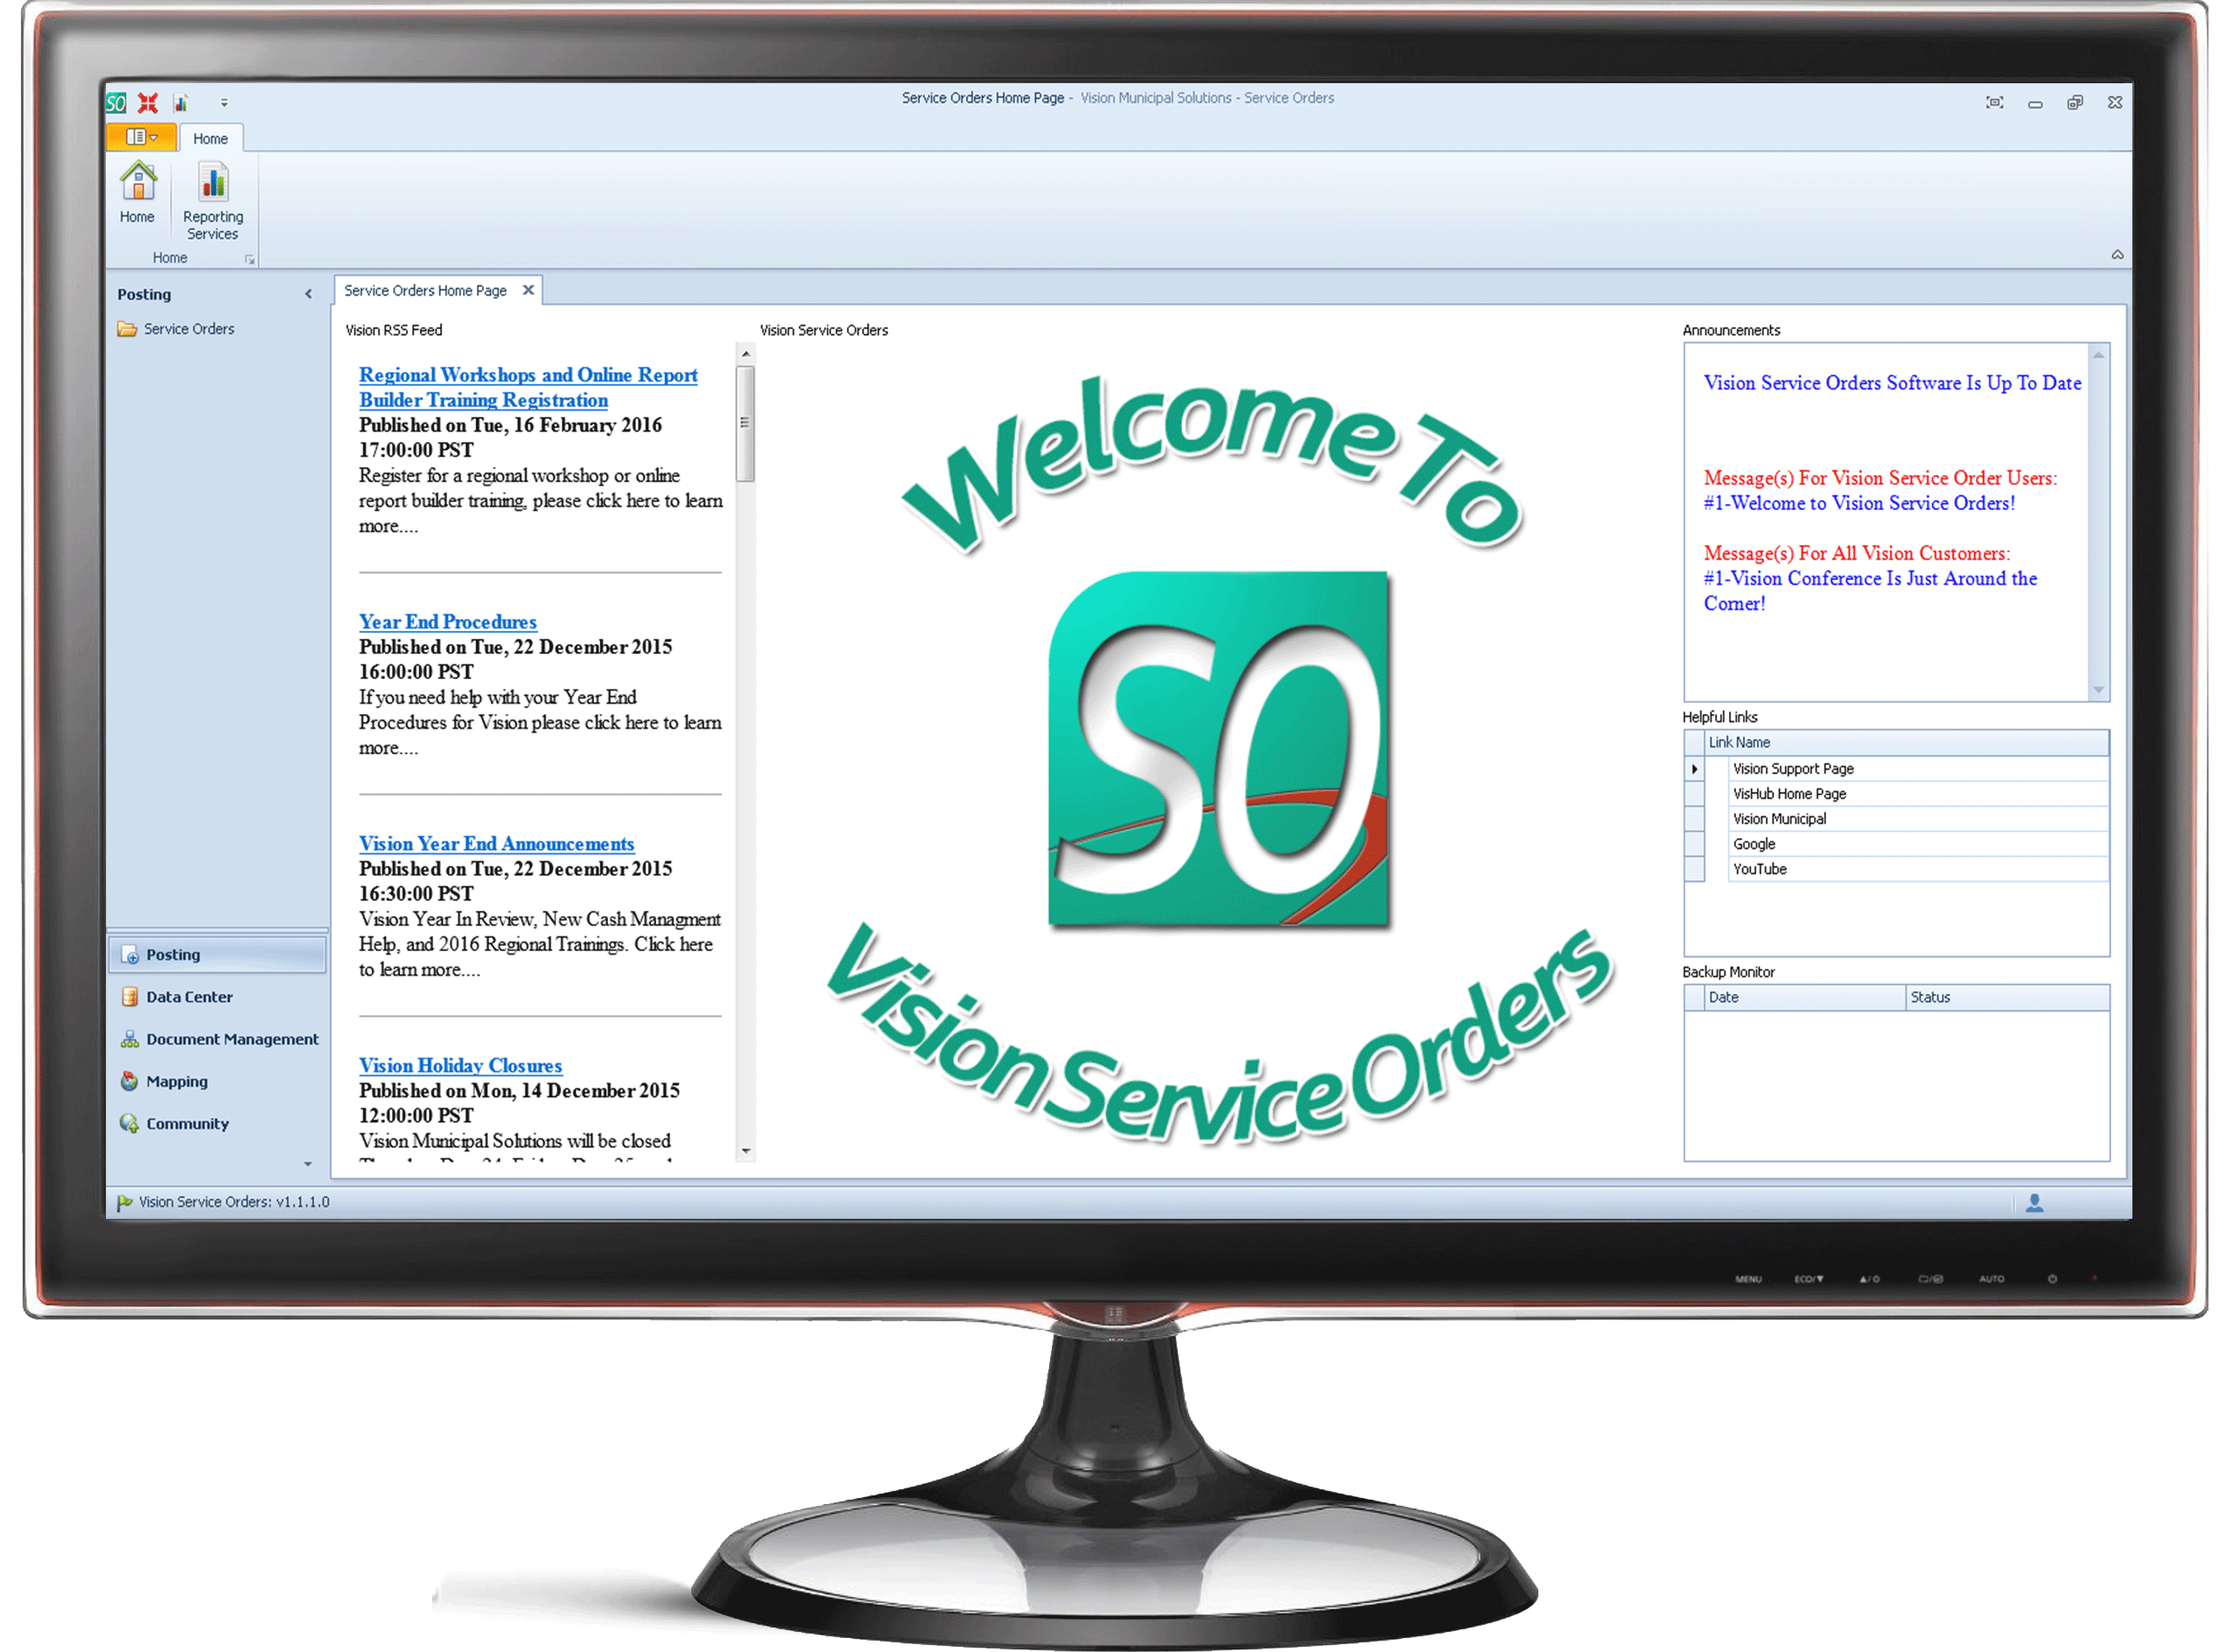
Task: Click Announcements scrollbar down arrow
Action: click(2098, 690)
